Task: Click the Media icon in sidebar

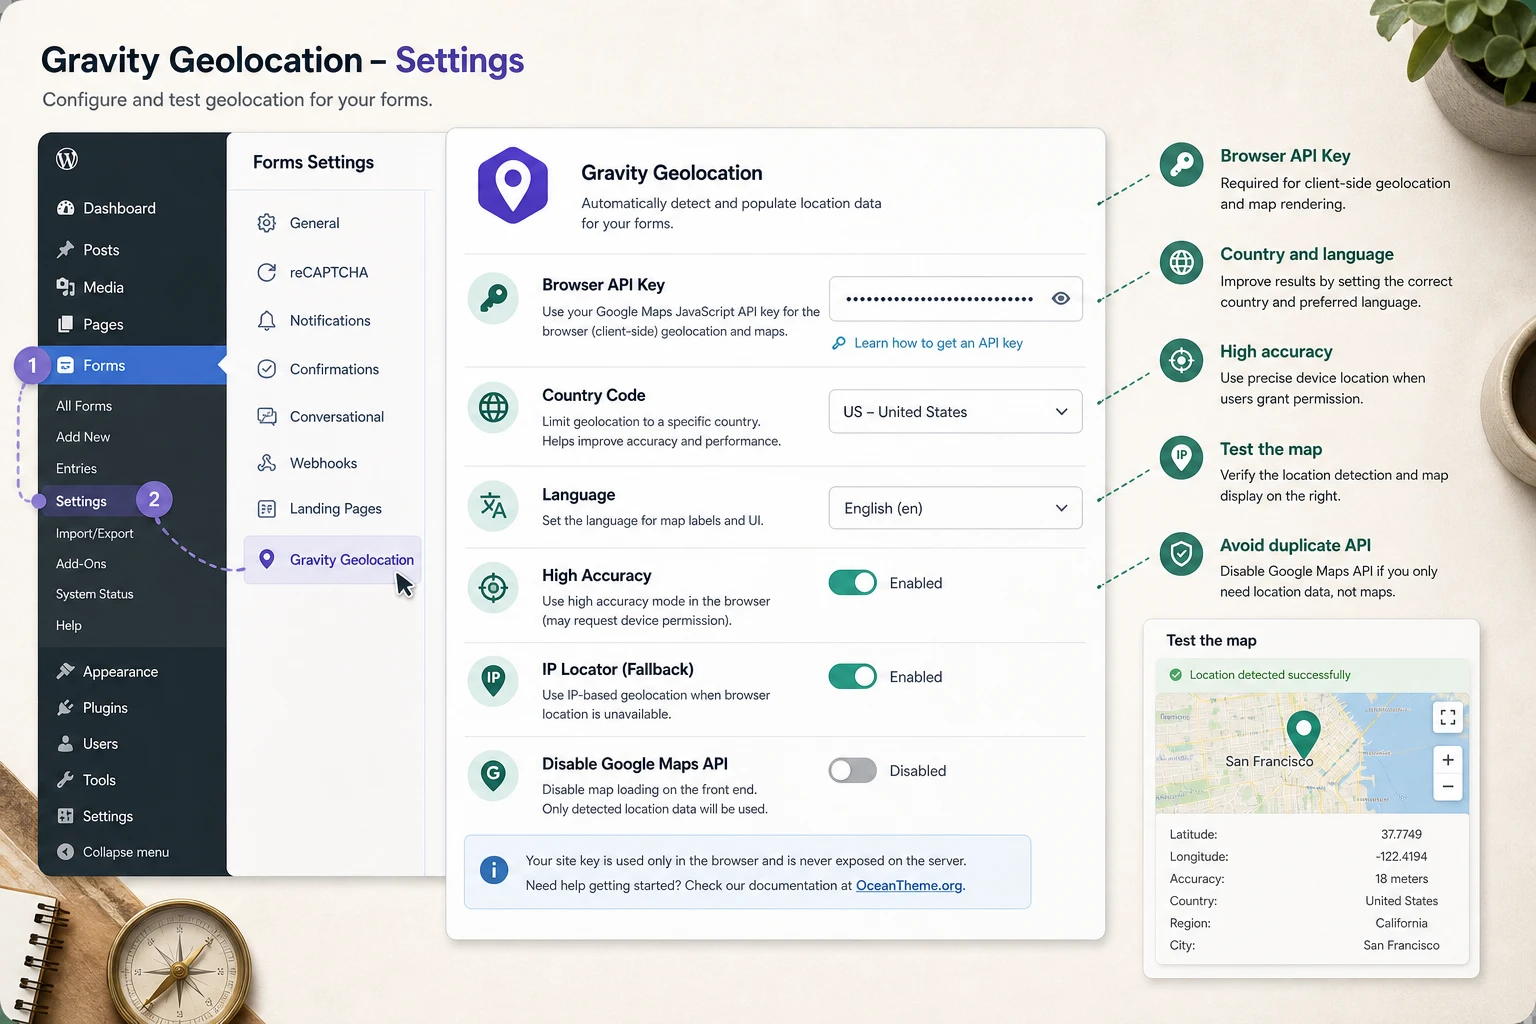Action: (66, 287)
